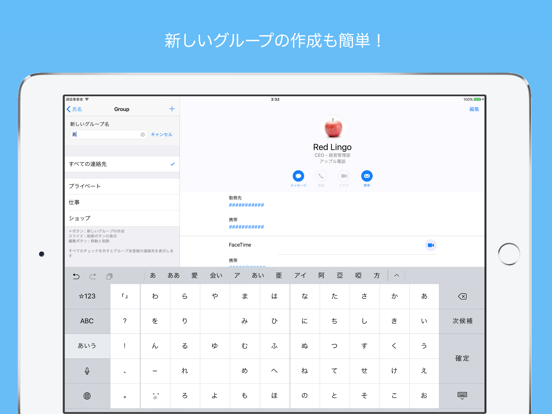Tap the plus icon to add group
Image resolution: width=552 pixels, height=414 pixels.
pos(172,109)
